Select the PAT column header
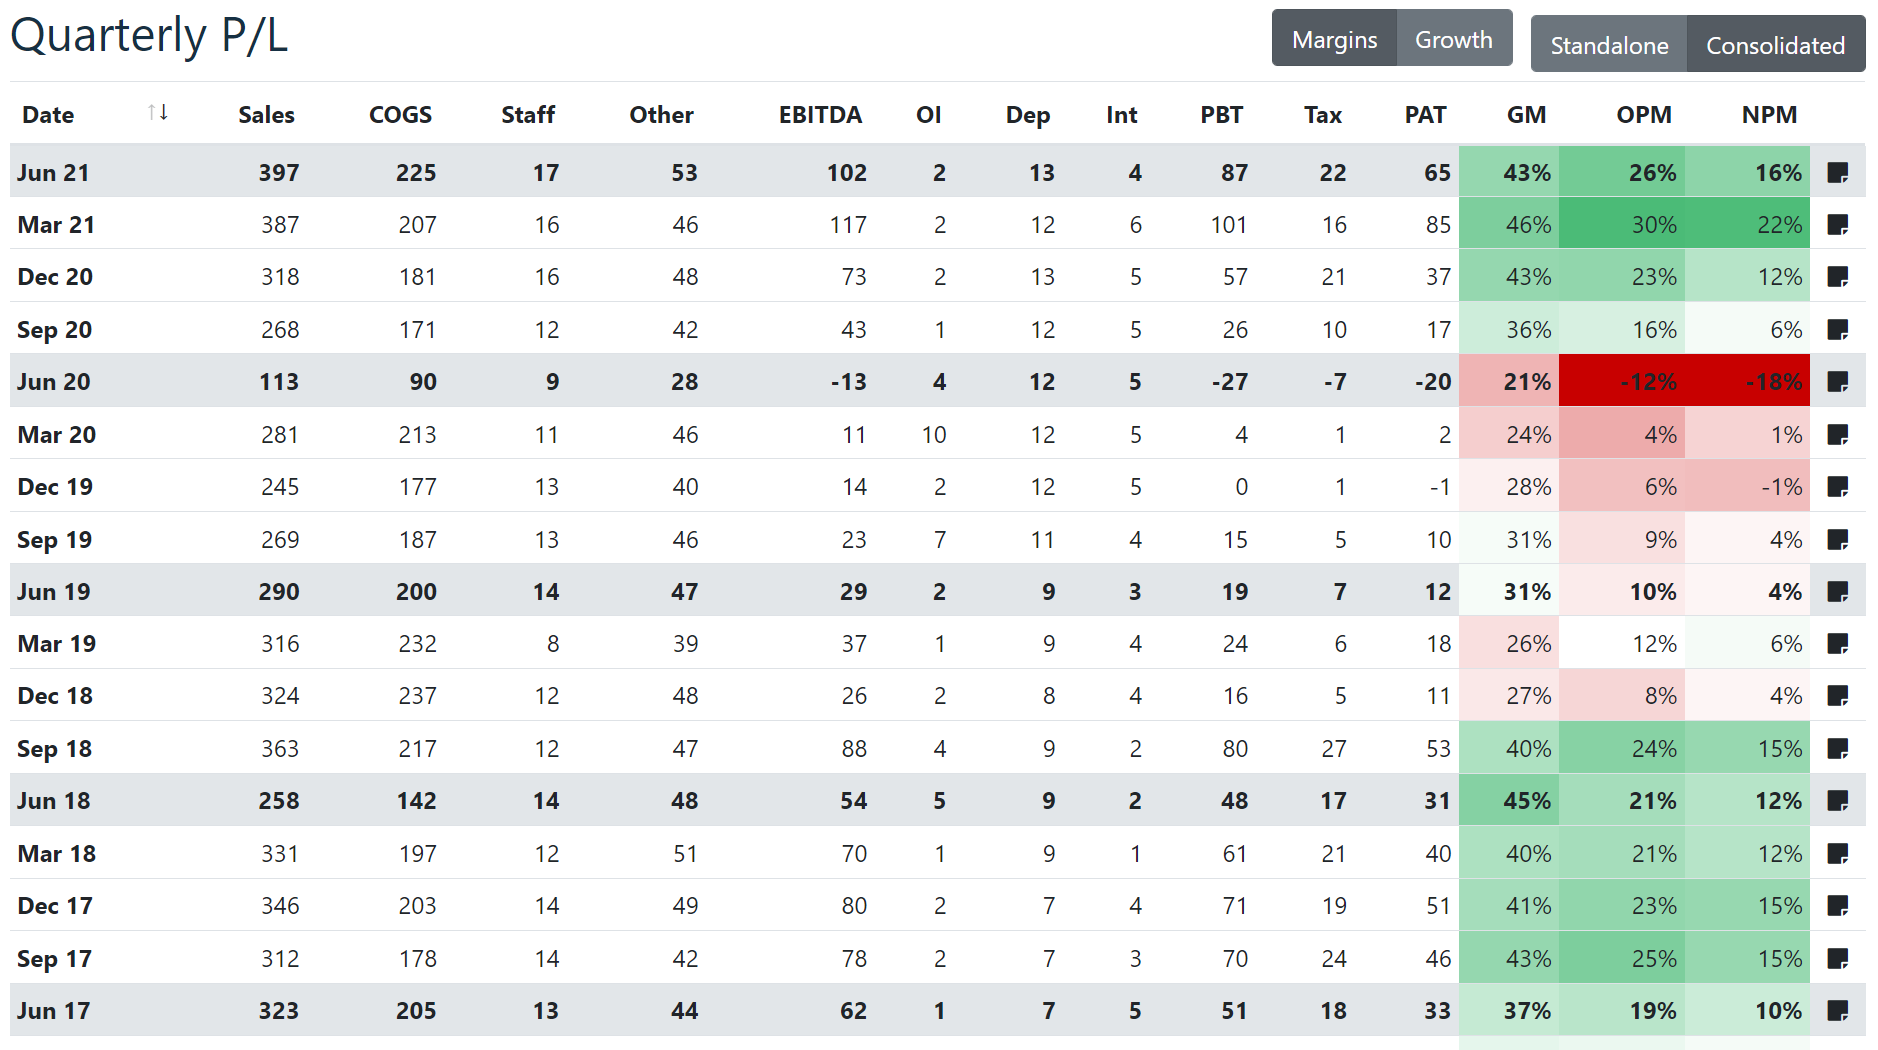The width and height of the screenshot is (1878, 1050). pyautogui.click(x=1425, y=115)
